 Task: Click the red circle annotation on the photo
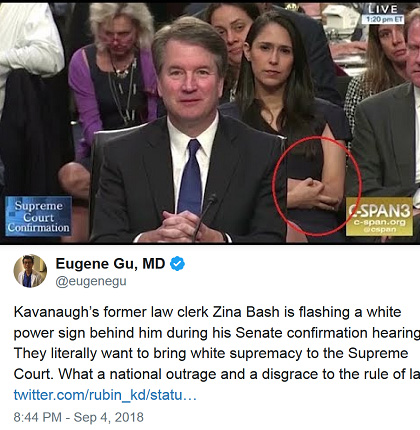point(317,186)
